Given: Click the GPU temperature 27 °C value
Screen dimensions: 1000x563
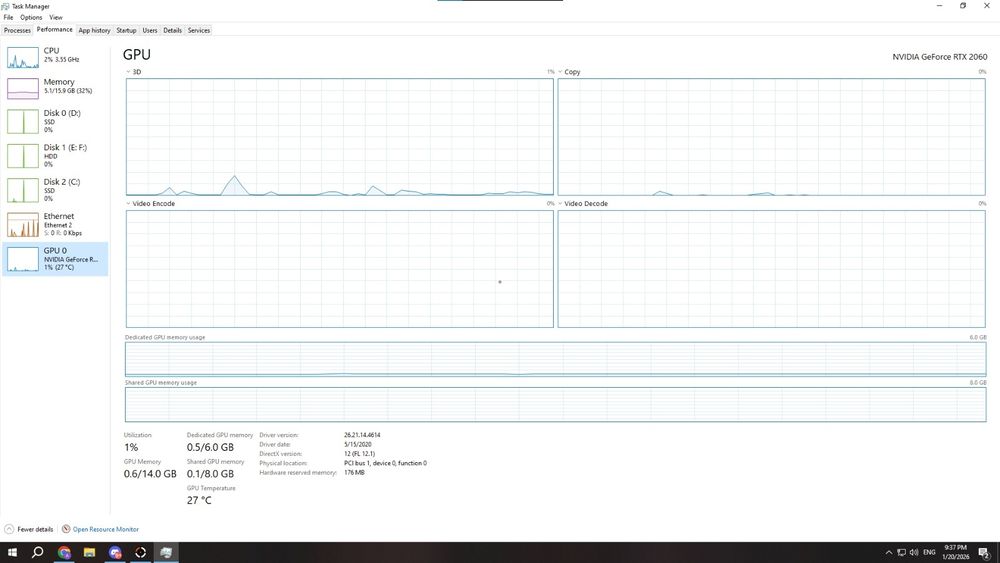Looking at the screenshot, I should [x=199, y=501].
